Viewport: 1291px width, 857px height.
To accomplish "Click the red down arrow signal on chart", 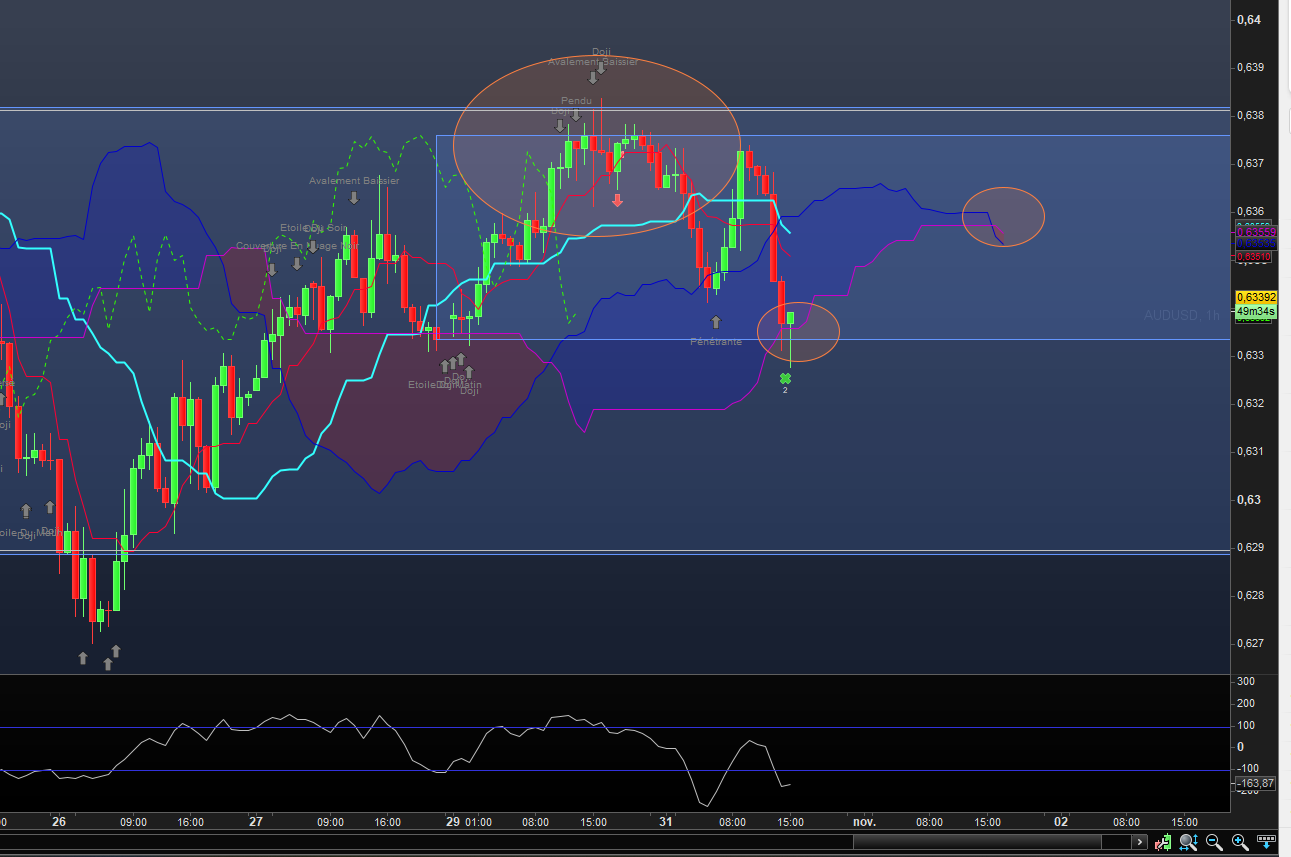I will click(x=618, y=200).
